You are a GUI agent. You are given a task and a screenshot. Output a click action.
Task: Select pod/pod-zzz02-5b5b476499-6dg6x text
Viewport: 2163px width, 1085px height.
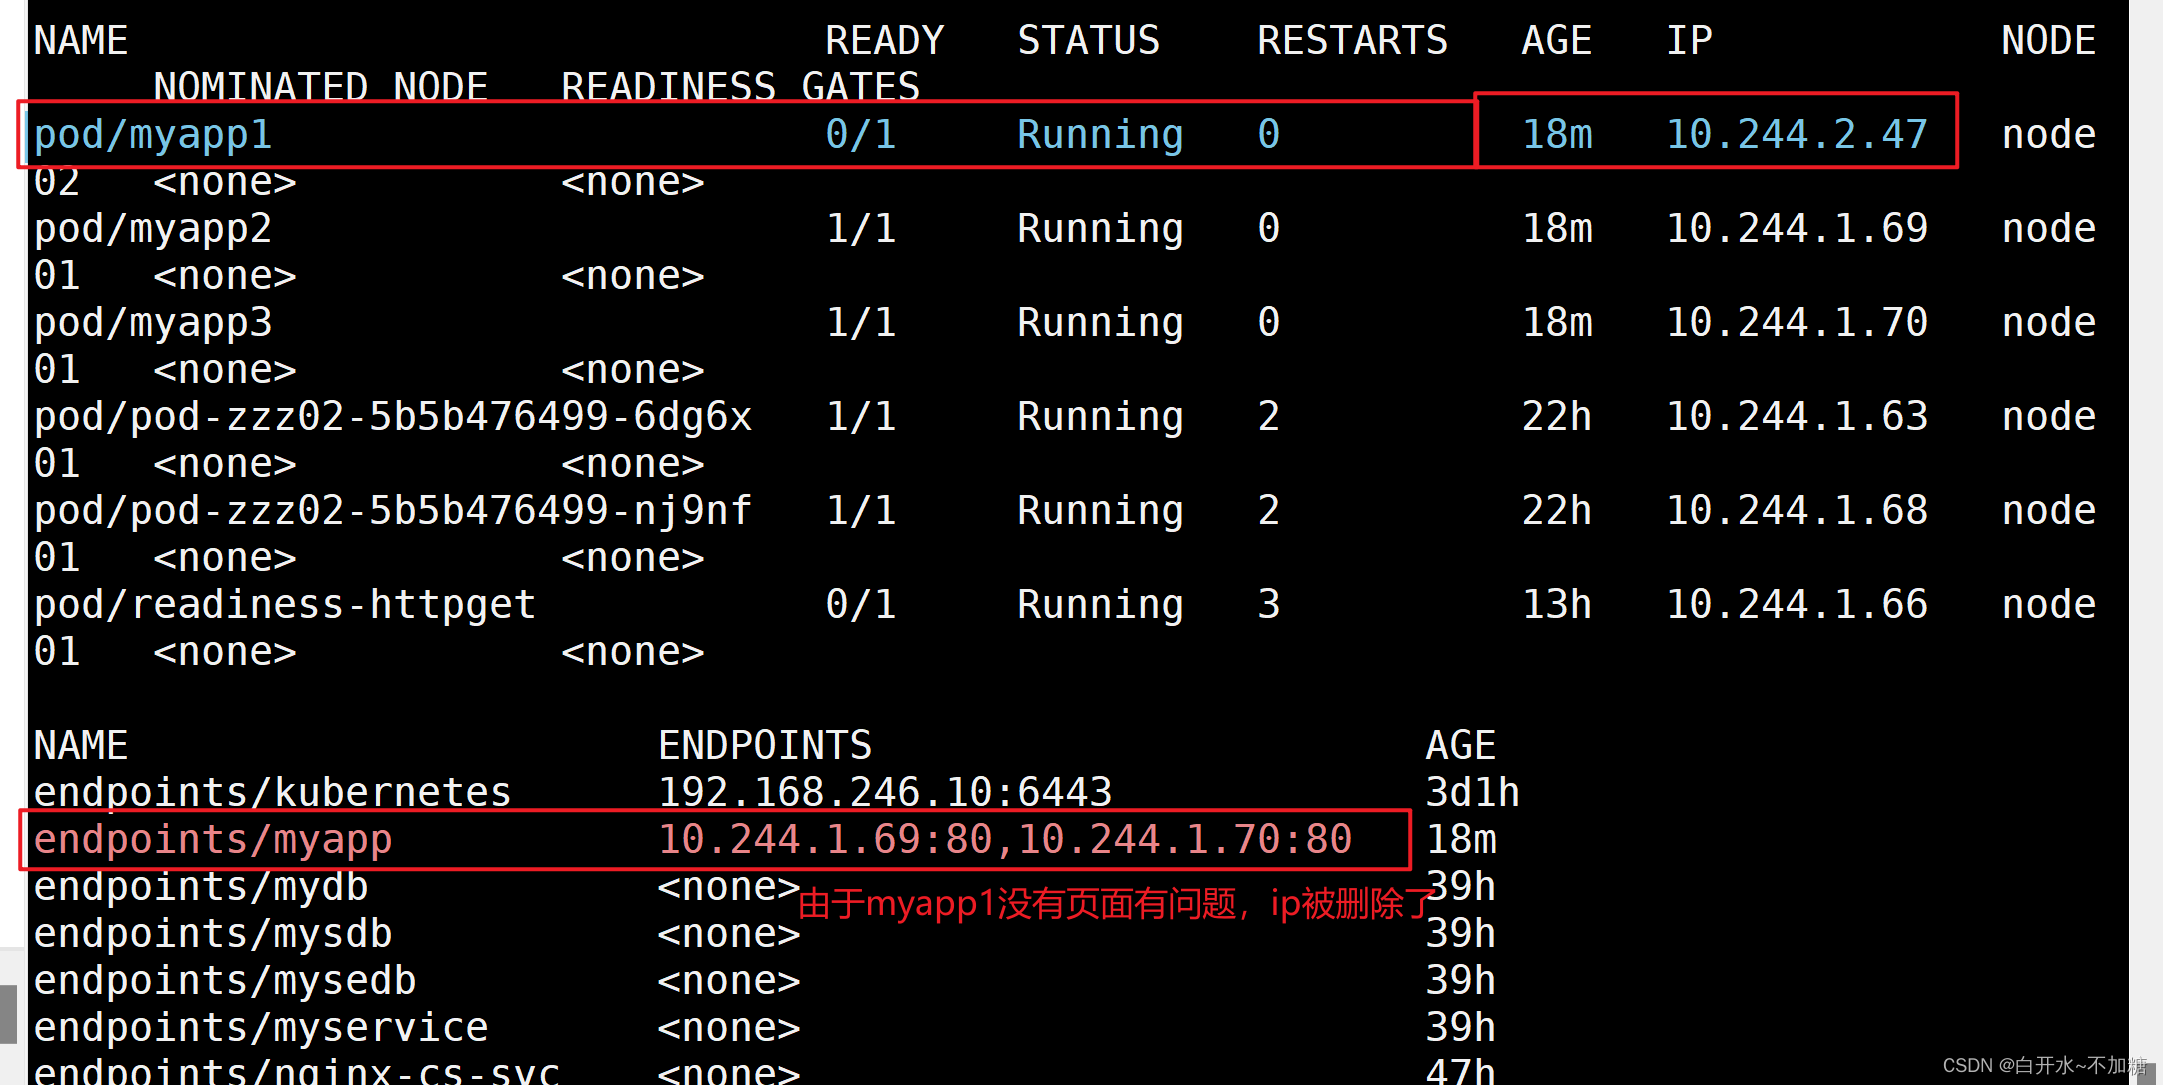pyautogui.click(x=392, y=417)
